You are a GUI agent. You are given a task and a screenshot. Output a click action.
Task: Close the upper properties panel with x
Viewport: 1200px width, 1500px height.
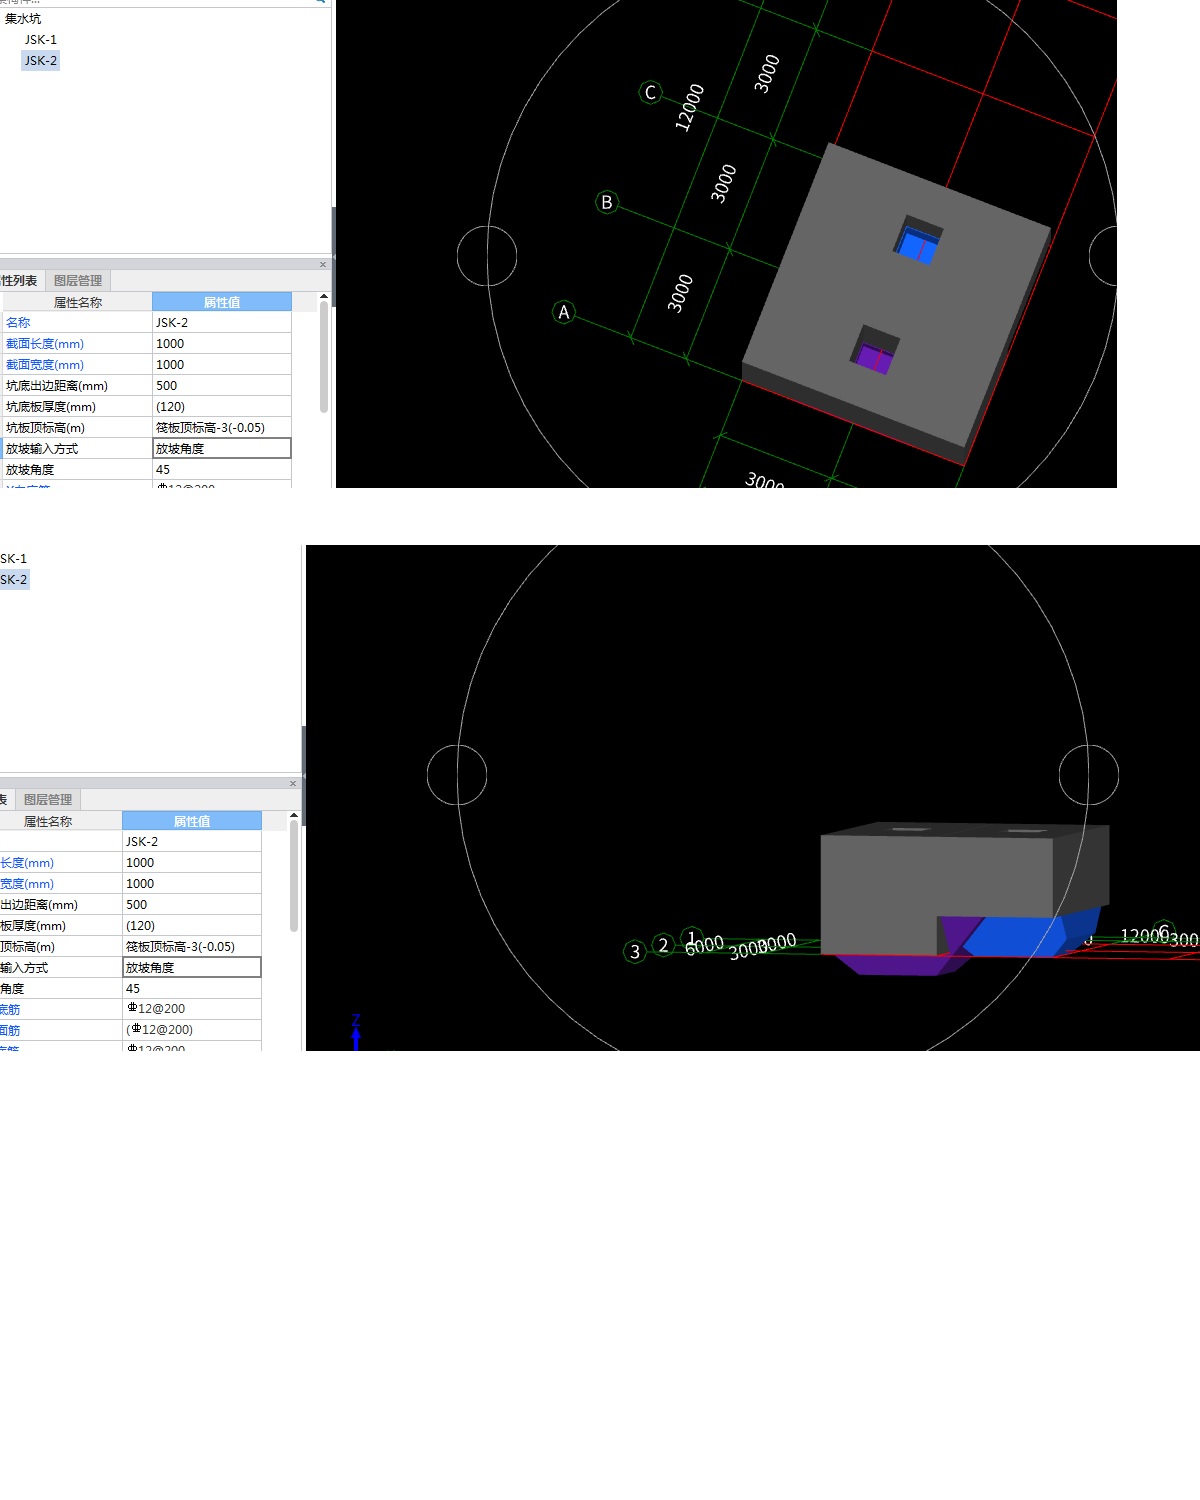click(323, 265)
